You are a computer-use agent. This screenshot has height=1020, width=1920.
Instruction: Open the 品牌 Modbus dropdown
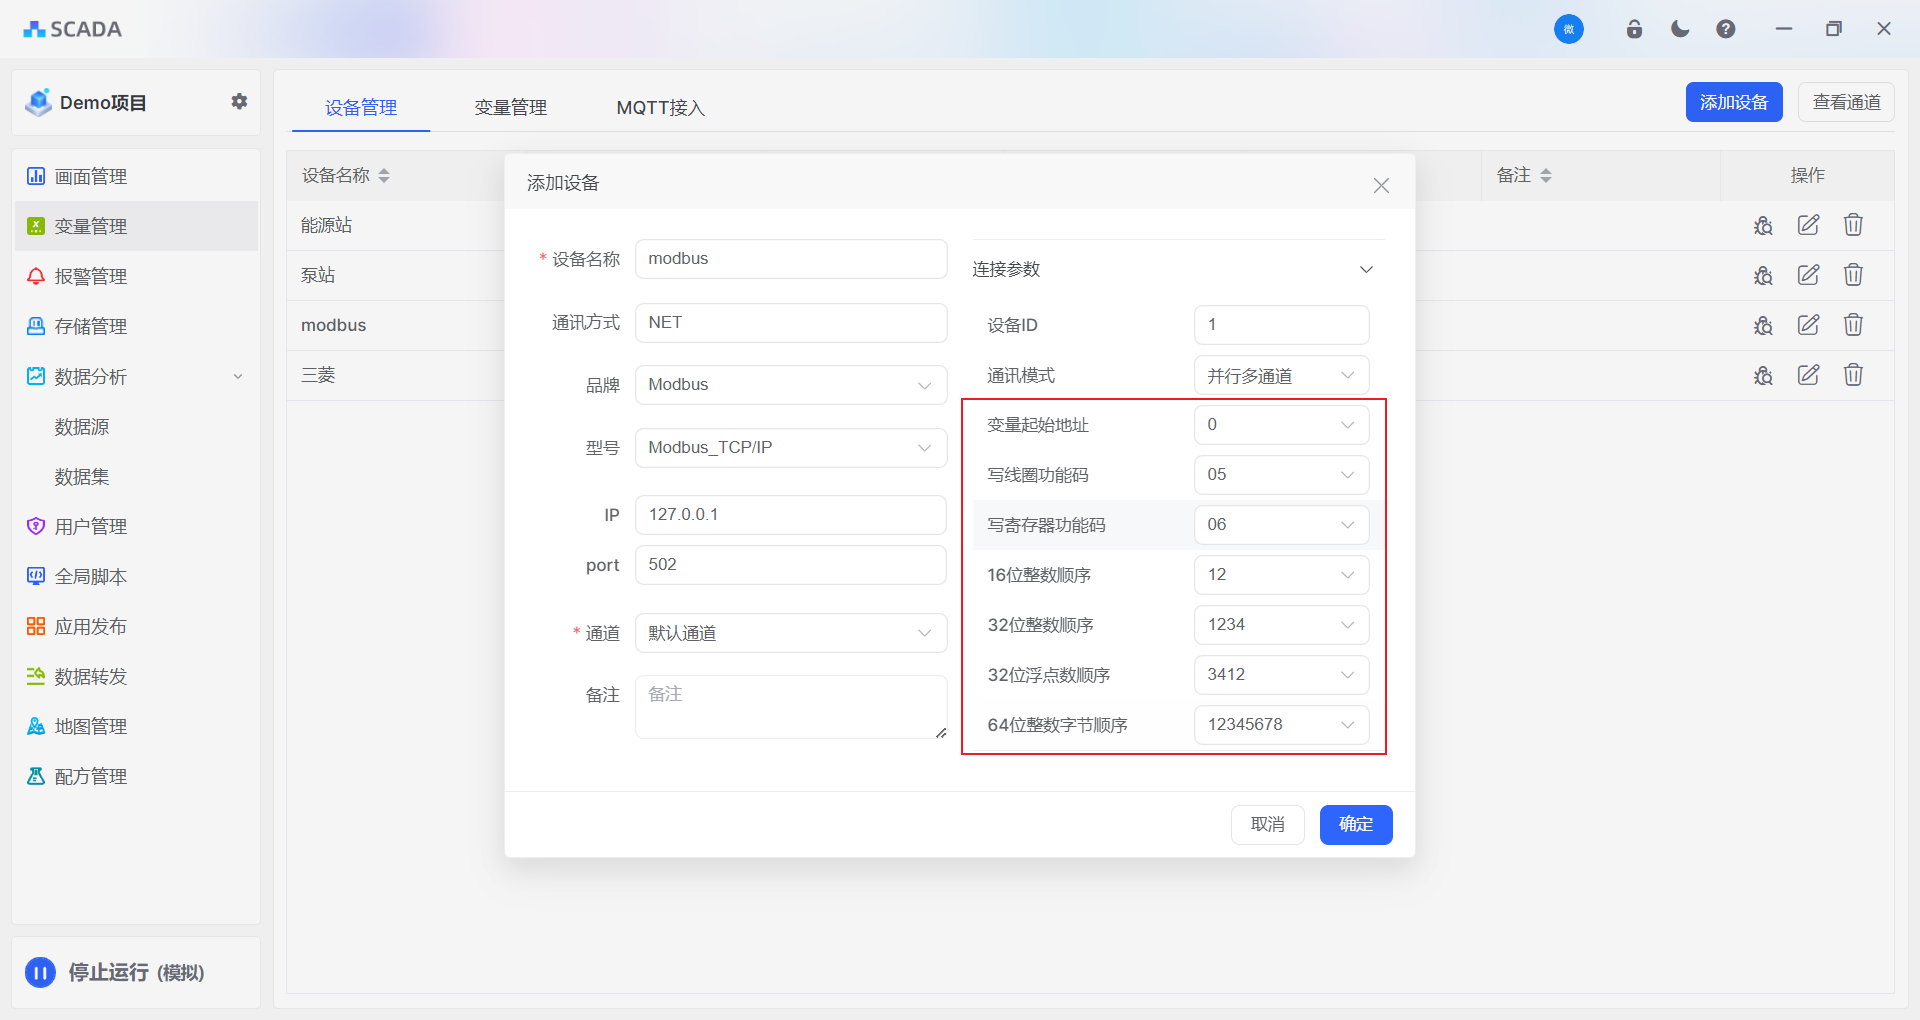point(790,385)
